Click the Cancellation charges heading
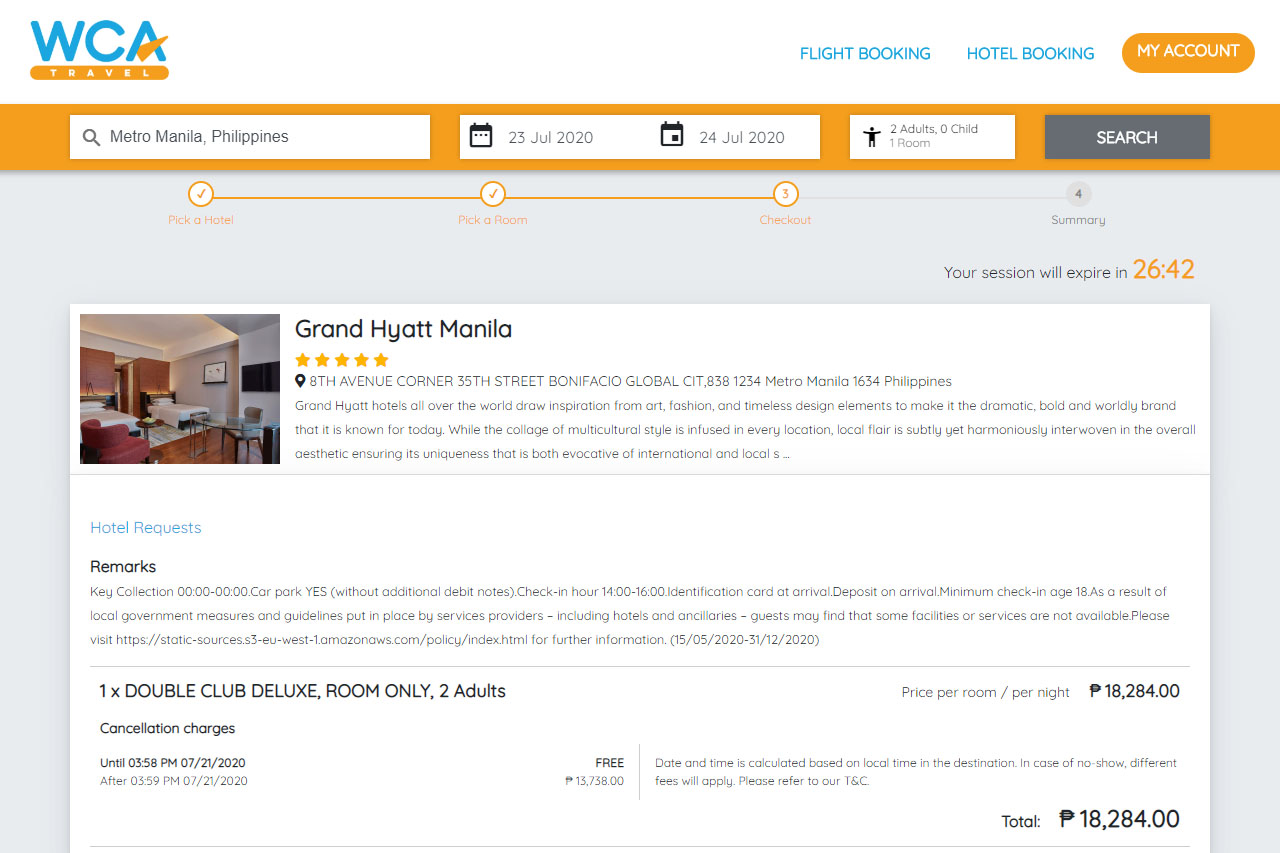 (168, 729)
